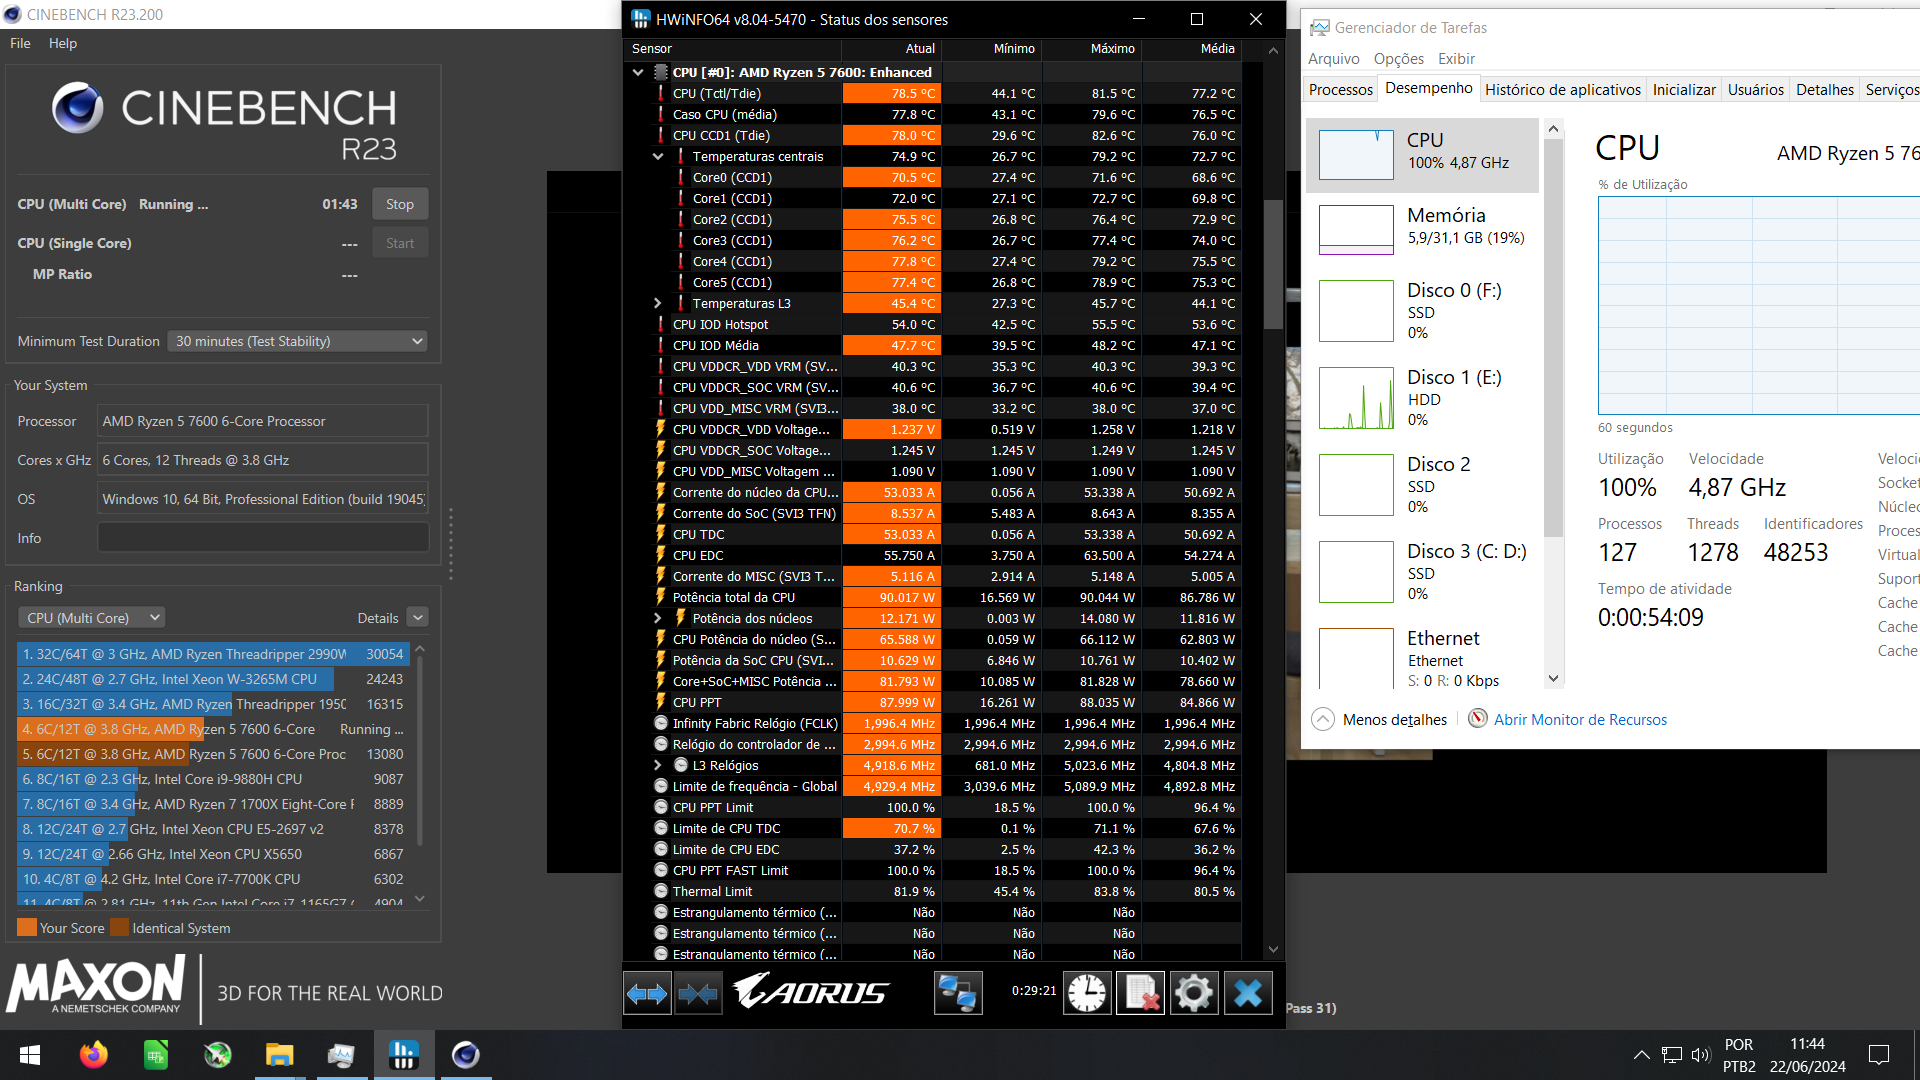
Task: Open Opções menu in Task Manager
Action: pyautogui.click(x=1399, y=59)
